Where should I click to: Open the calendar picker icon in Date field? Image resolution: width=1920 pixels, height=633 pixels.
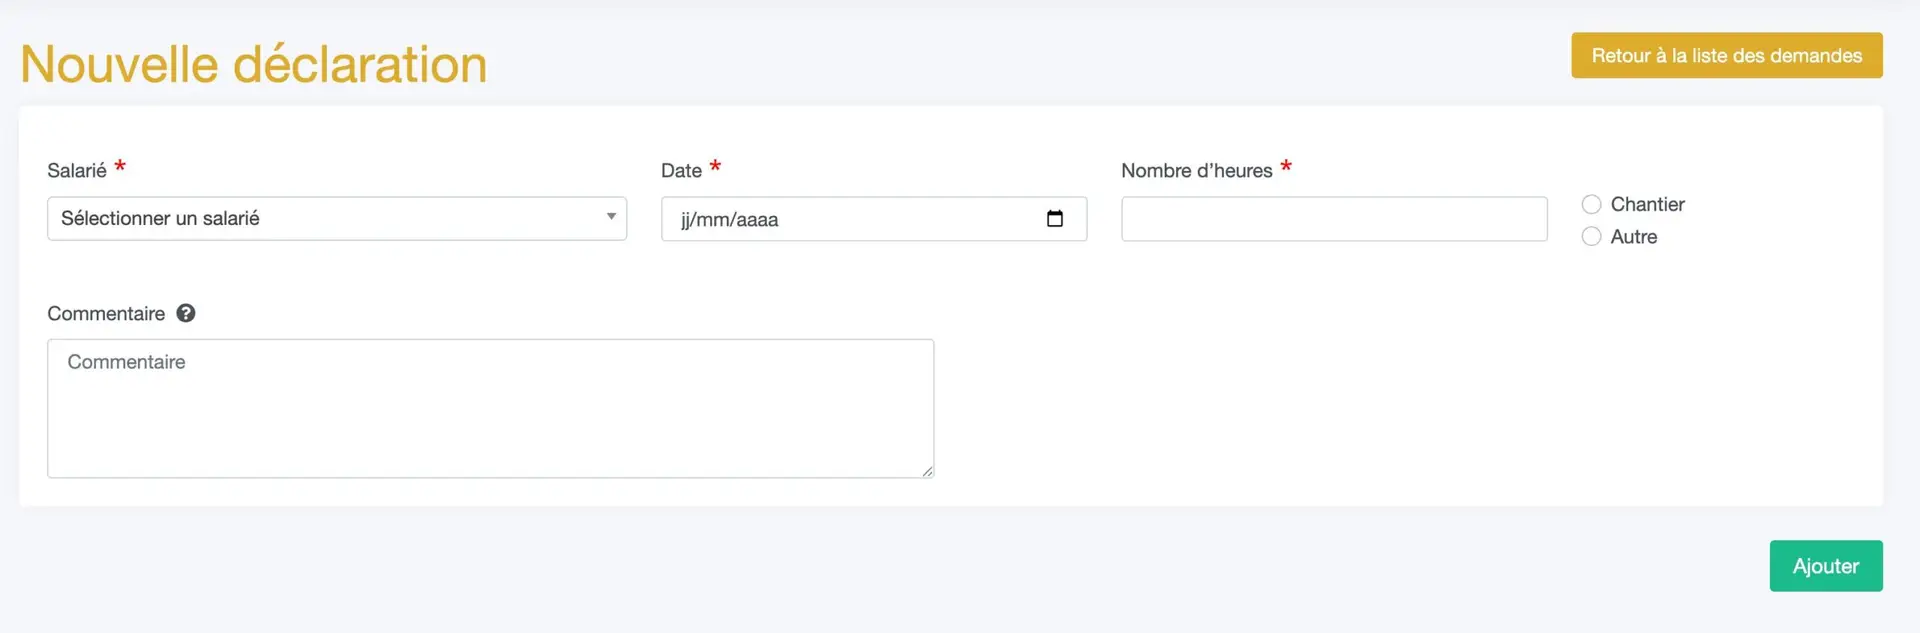[1054, 219]
